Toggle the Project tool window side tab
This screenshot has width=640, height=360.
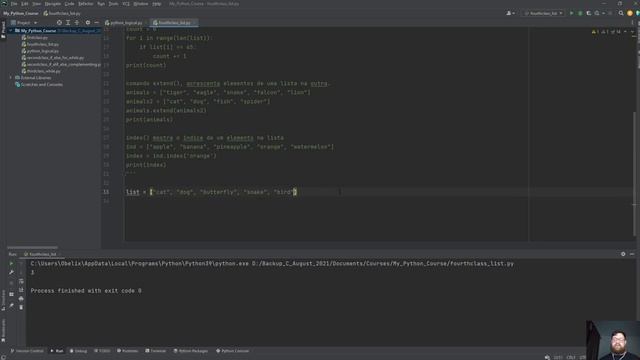click(3, 30)
